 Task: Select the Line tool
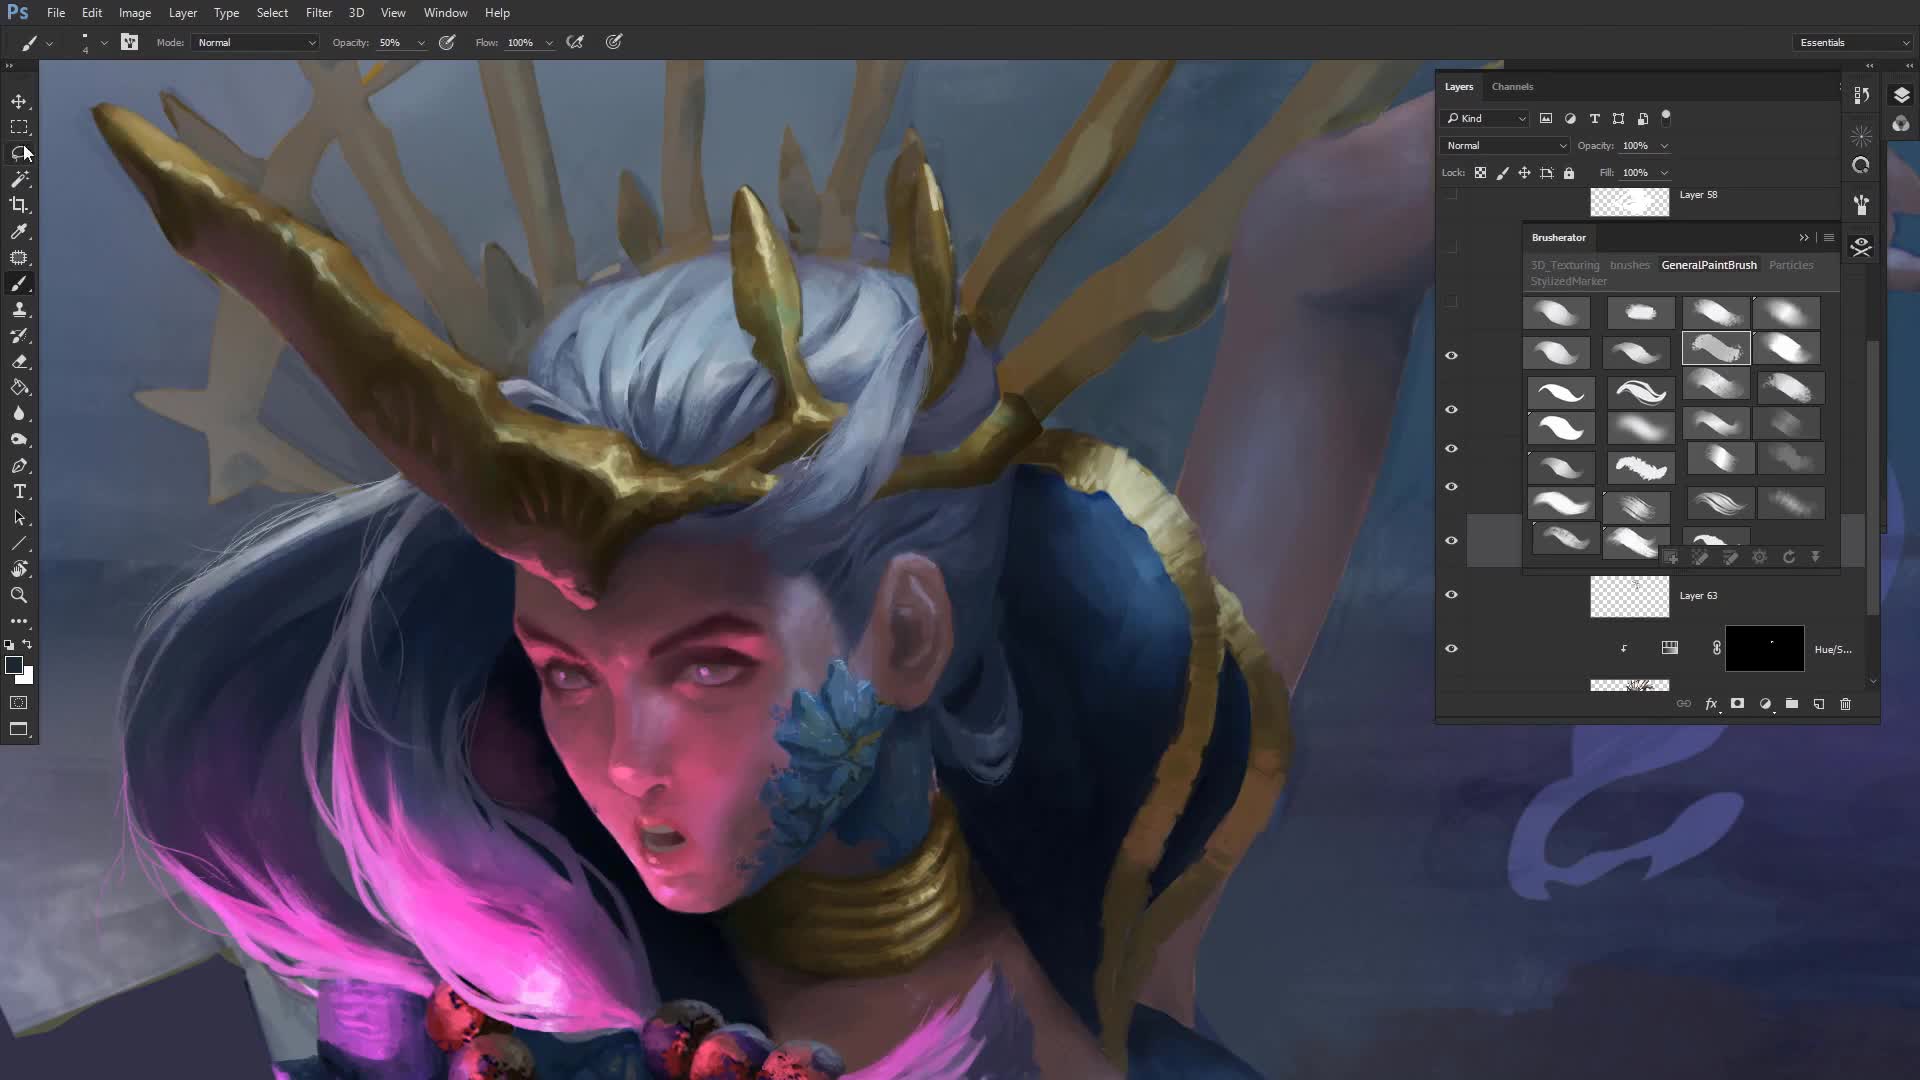[19, 544]
